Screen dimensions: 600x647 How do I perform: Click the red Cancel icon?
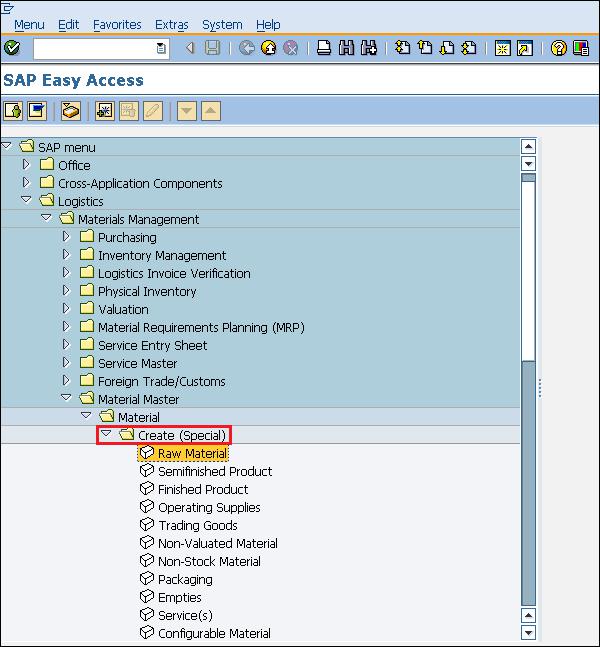point(291,48)
